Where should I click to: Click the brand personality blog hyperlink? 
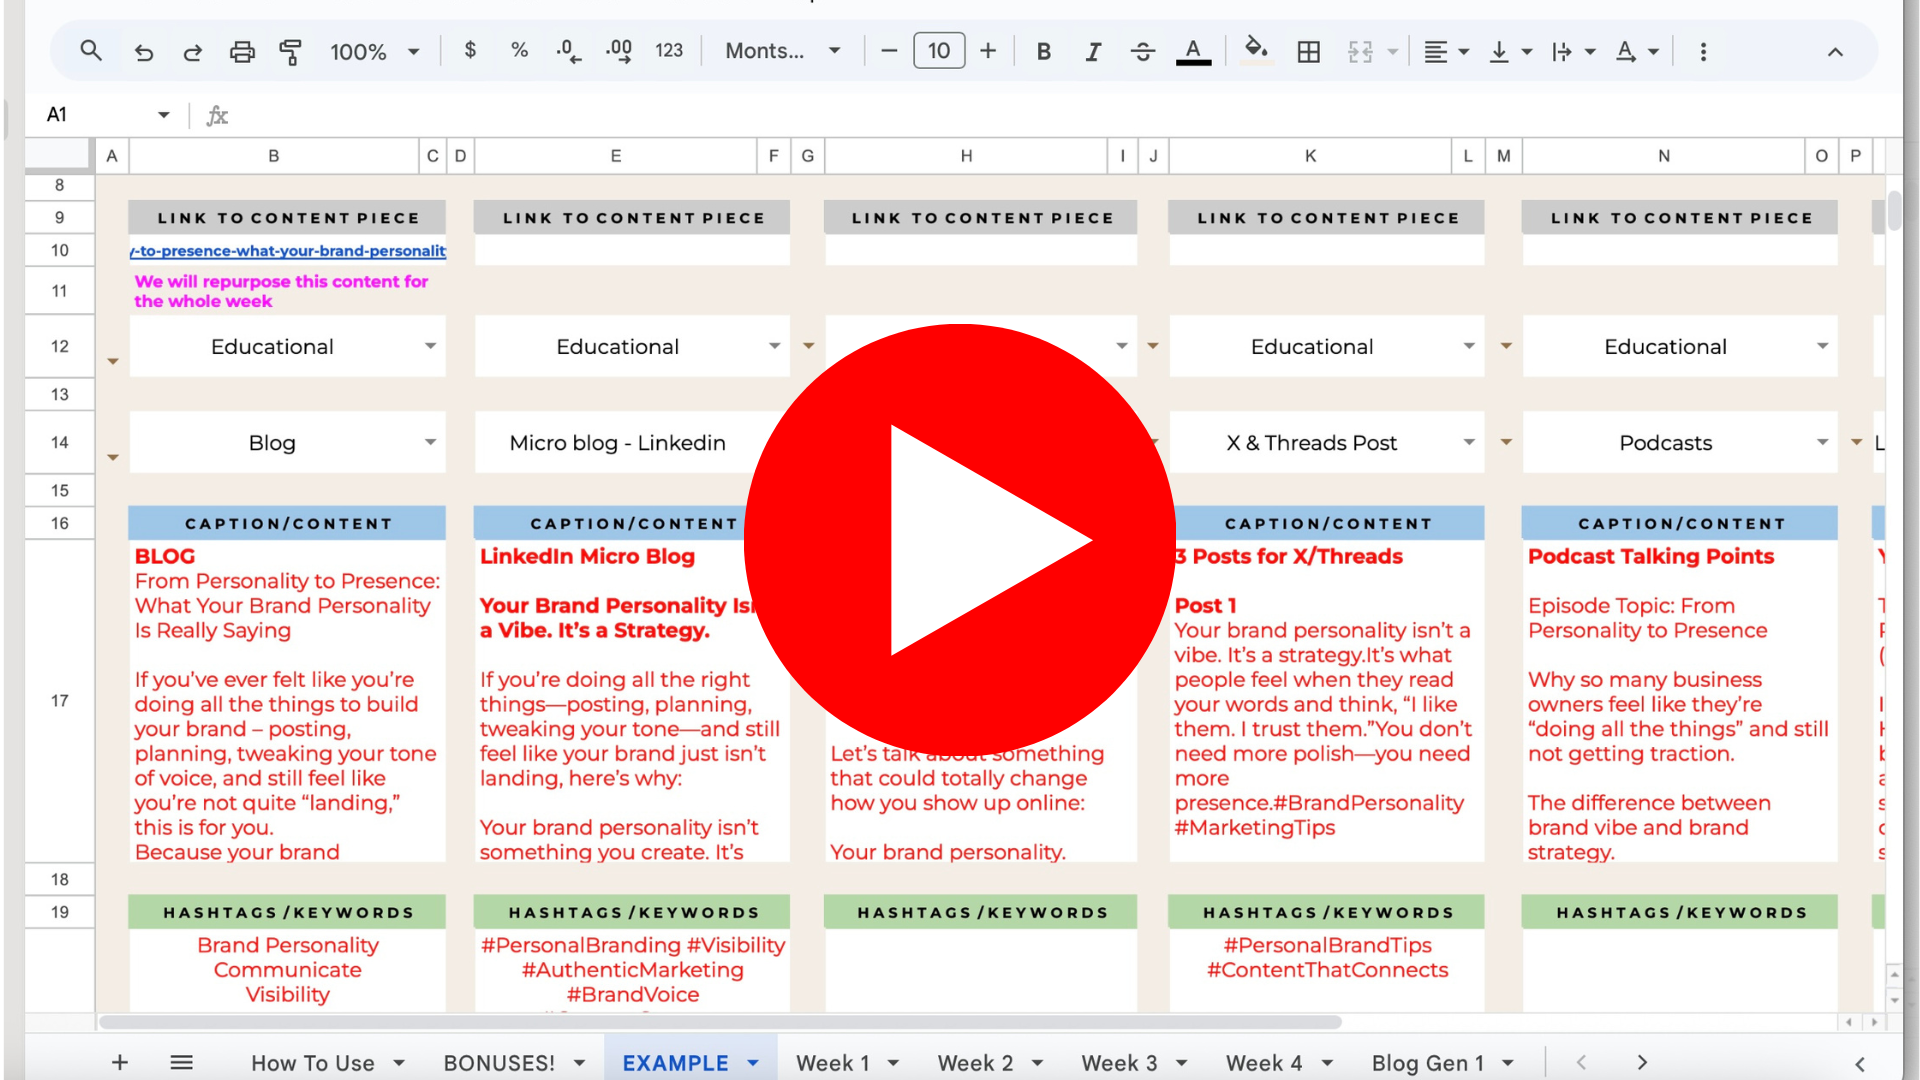(288, 251)
